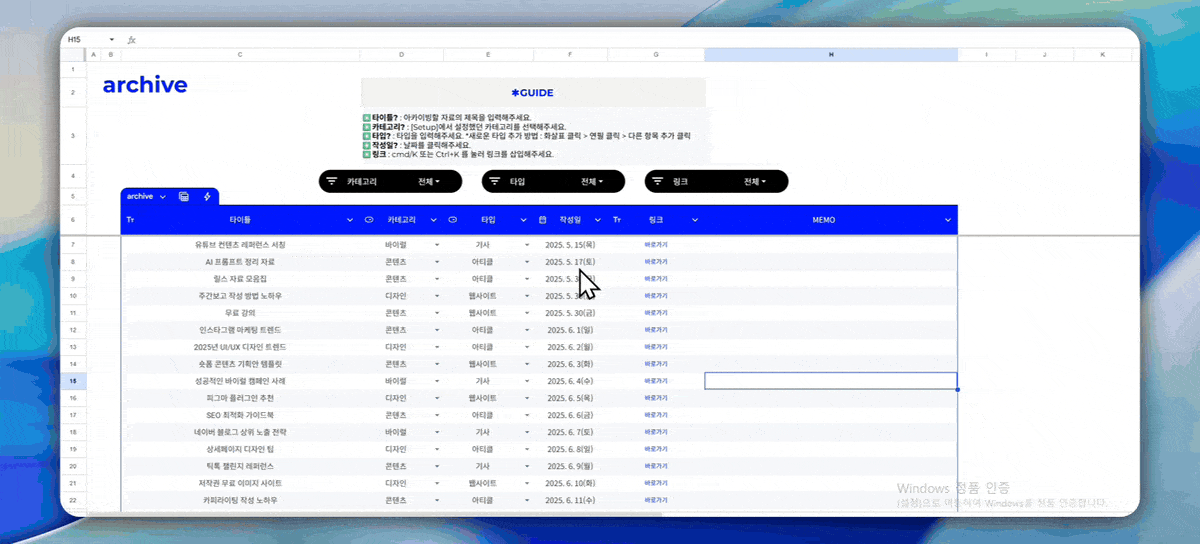This screenshot has width=1200, height=544.
Task: Click the filter icon in 카테고리 slicer
Action: point(332,182)
